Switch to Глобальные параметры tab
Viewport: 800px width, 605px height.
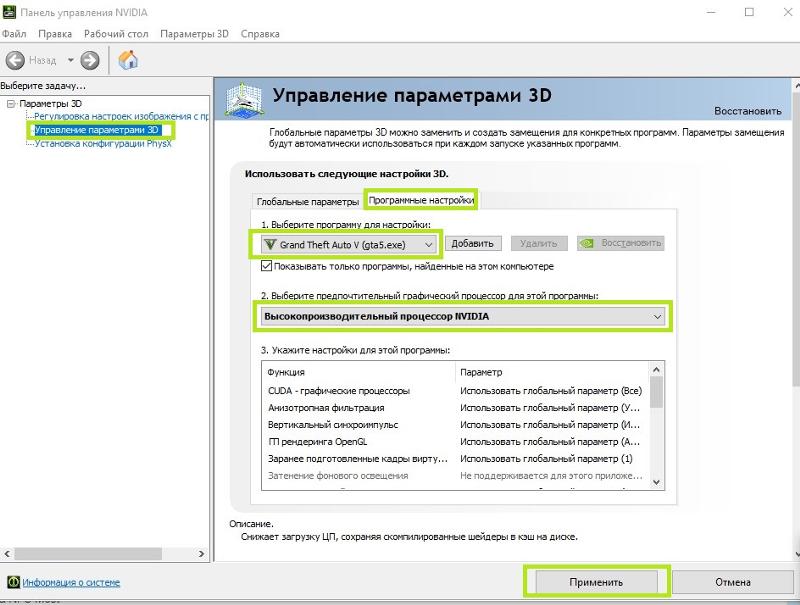308,201
